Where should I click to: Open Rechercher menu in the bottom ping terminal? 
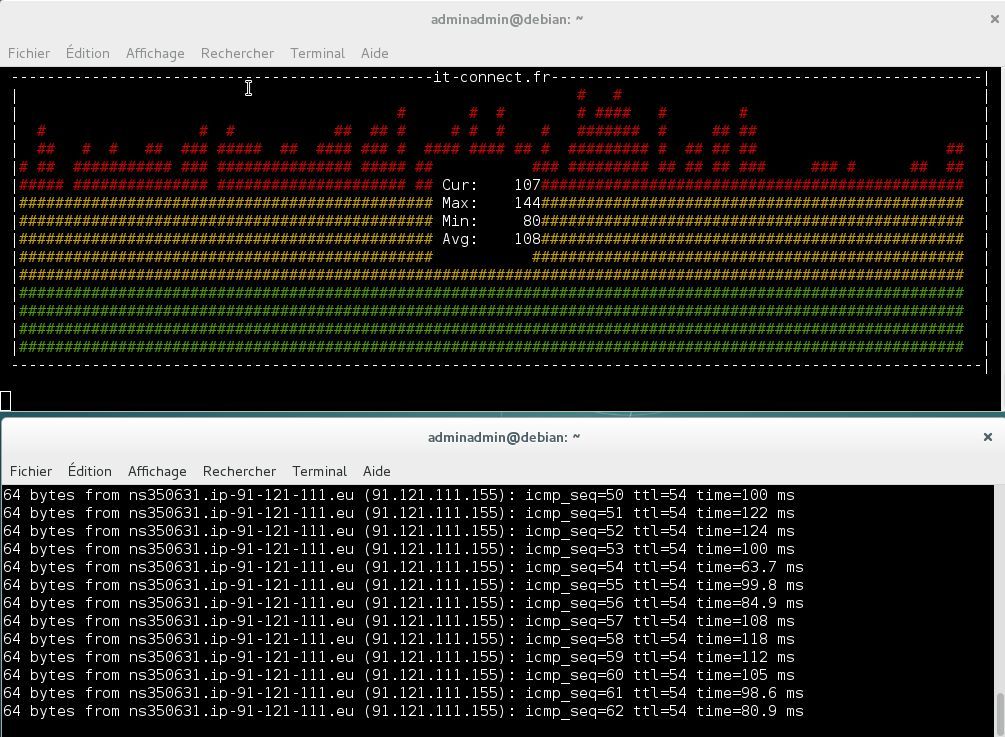point(239,471)
